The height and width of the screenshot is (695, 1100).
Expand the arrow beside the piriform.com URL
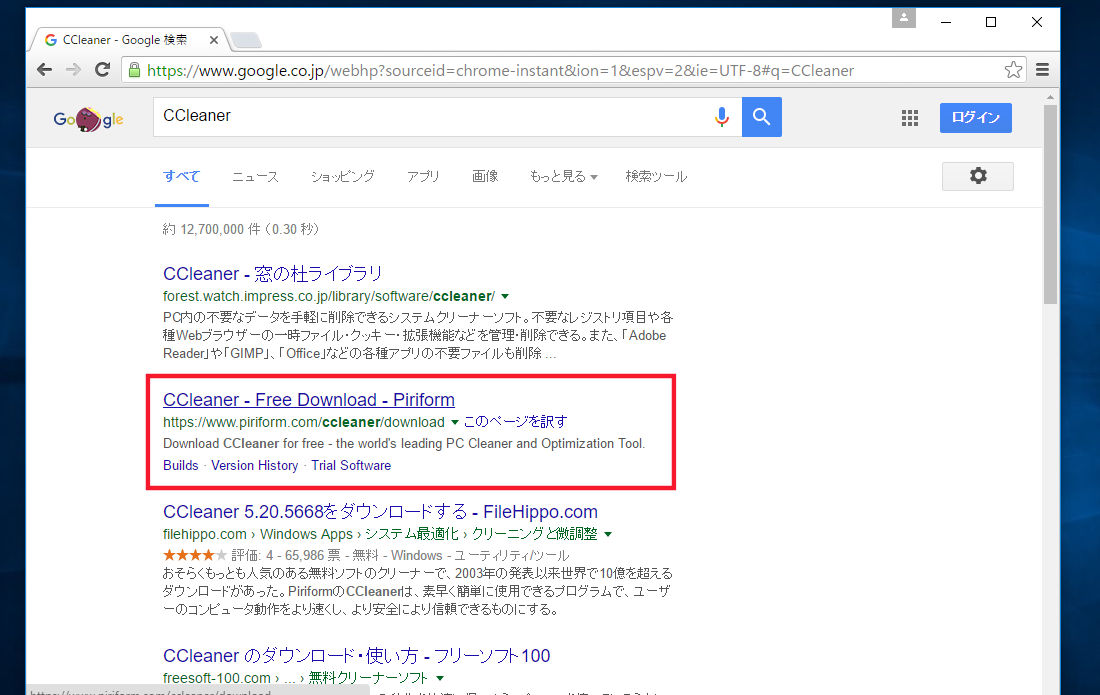point(455,422)
